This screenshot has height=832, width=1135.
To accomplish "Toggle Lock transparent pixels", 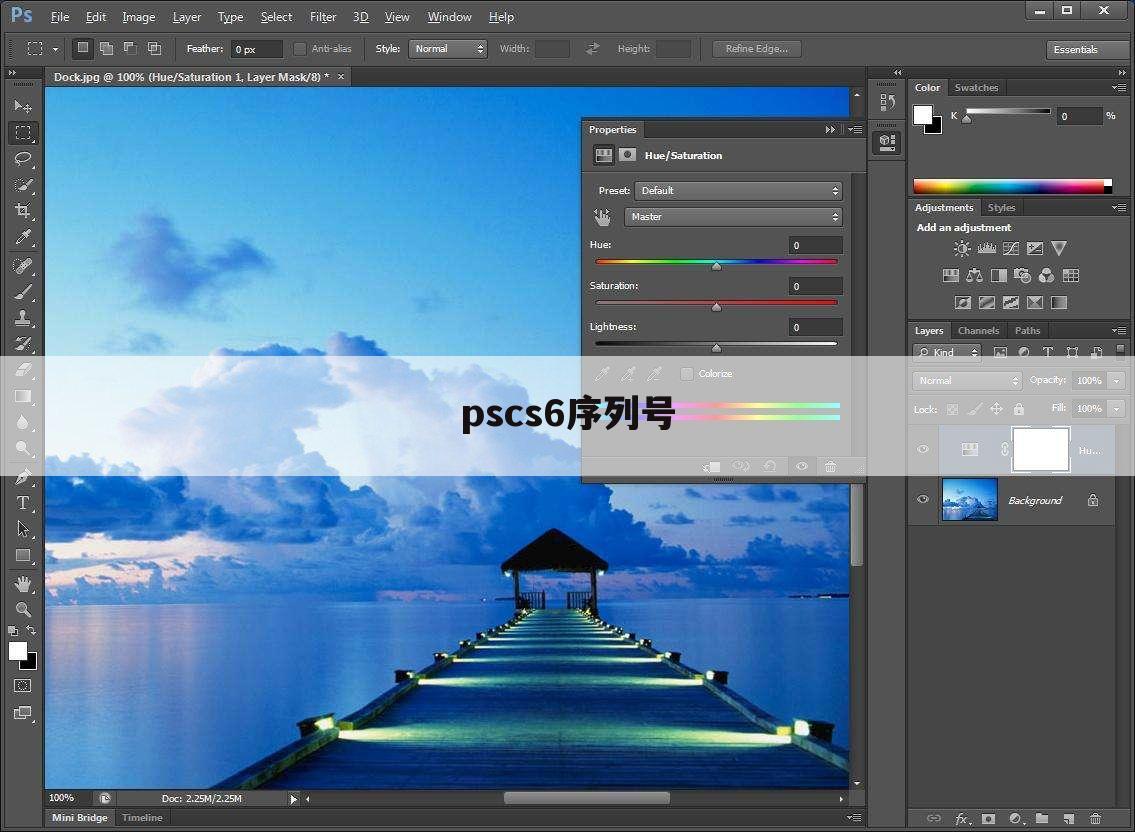I will [952, 409].
